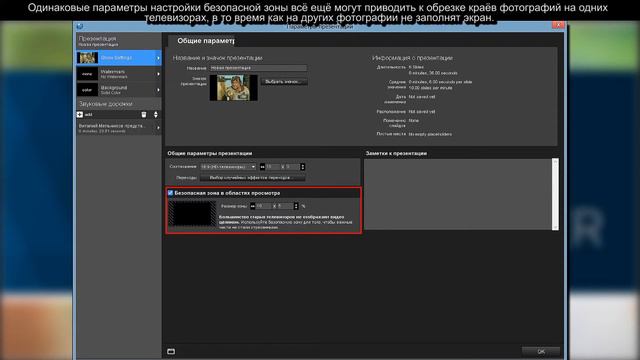Click the aspect ratio height value field
This screenshot has height=360, width=640.
click(x=292, y=167)
